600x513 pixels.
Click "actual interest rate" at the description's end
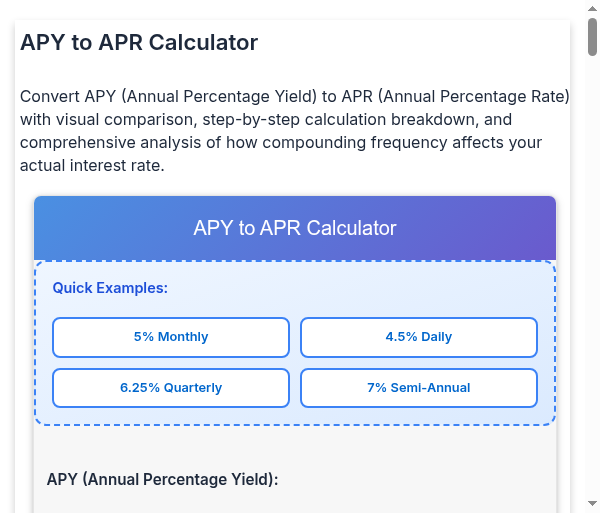pos(90,166)
